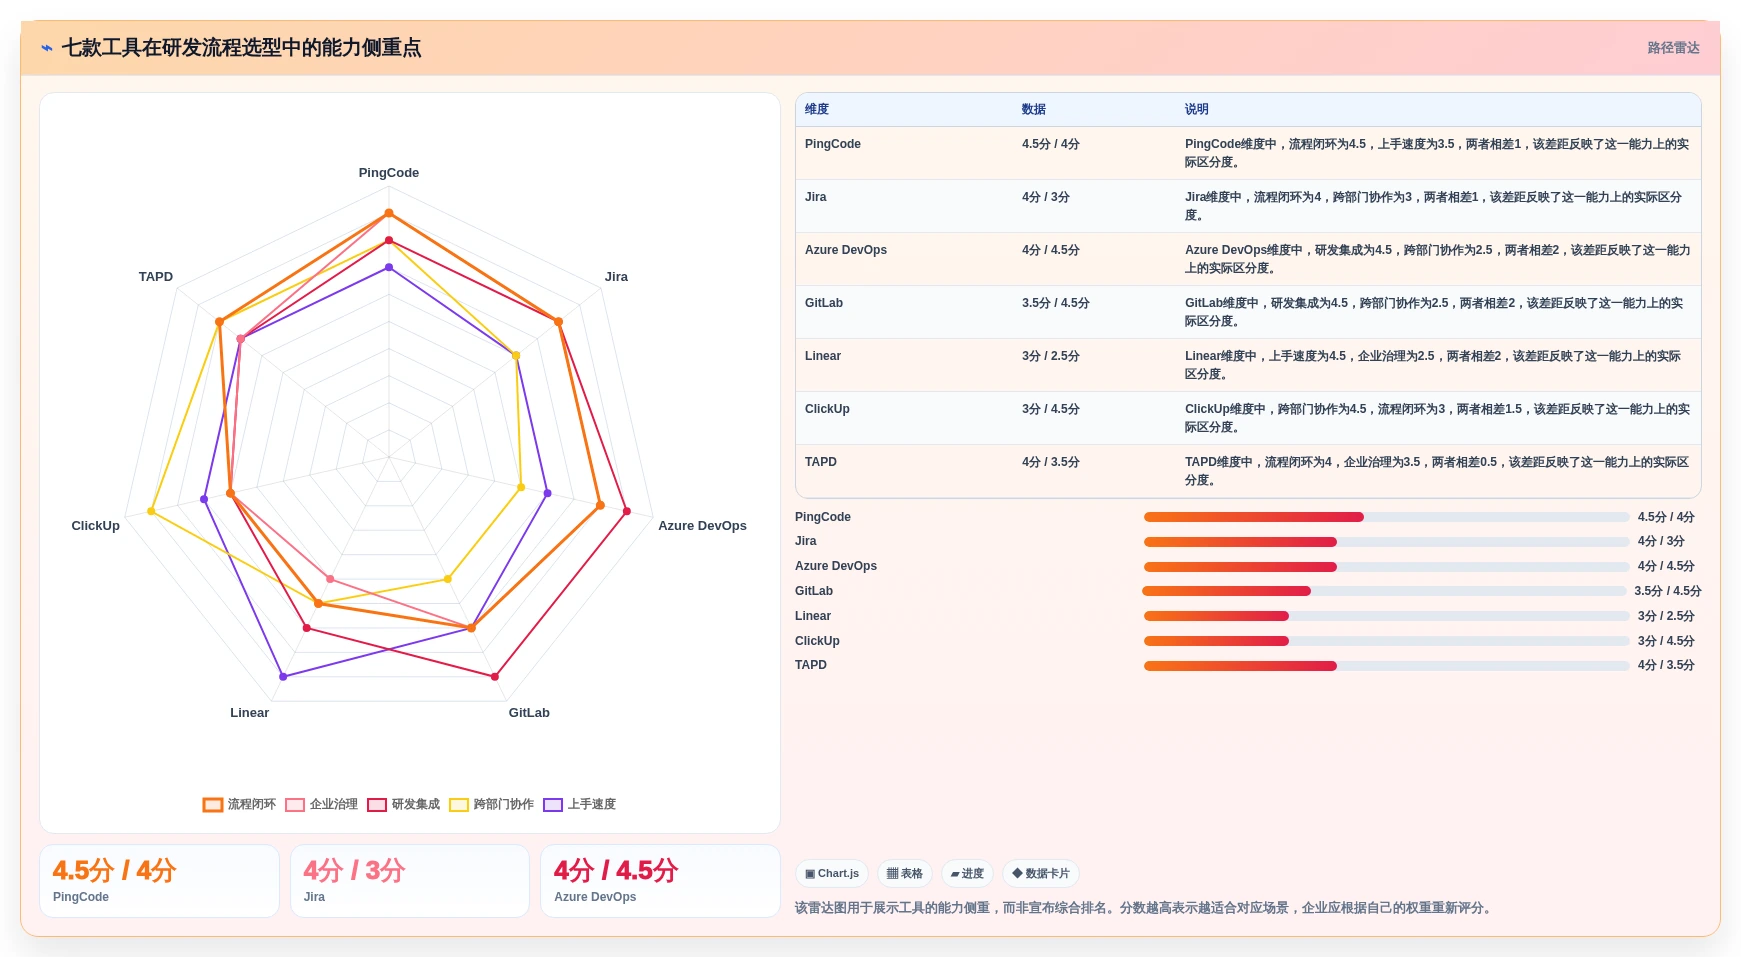Select the Jira table row name
This screenshot has height=957, width=1741.
[x=816, y=197]
